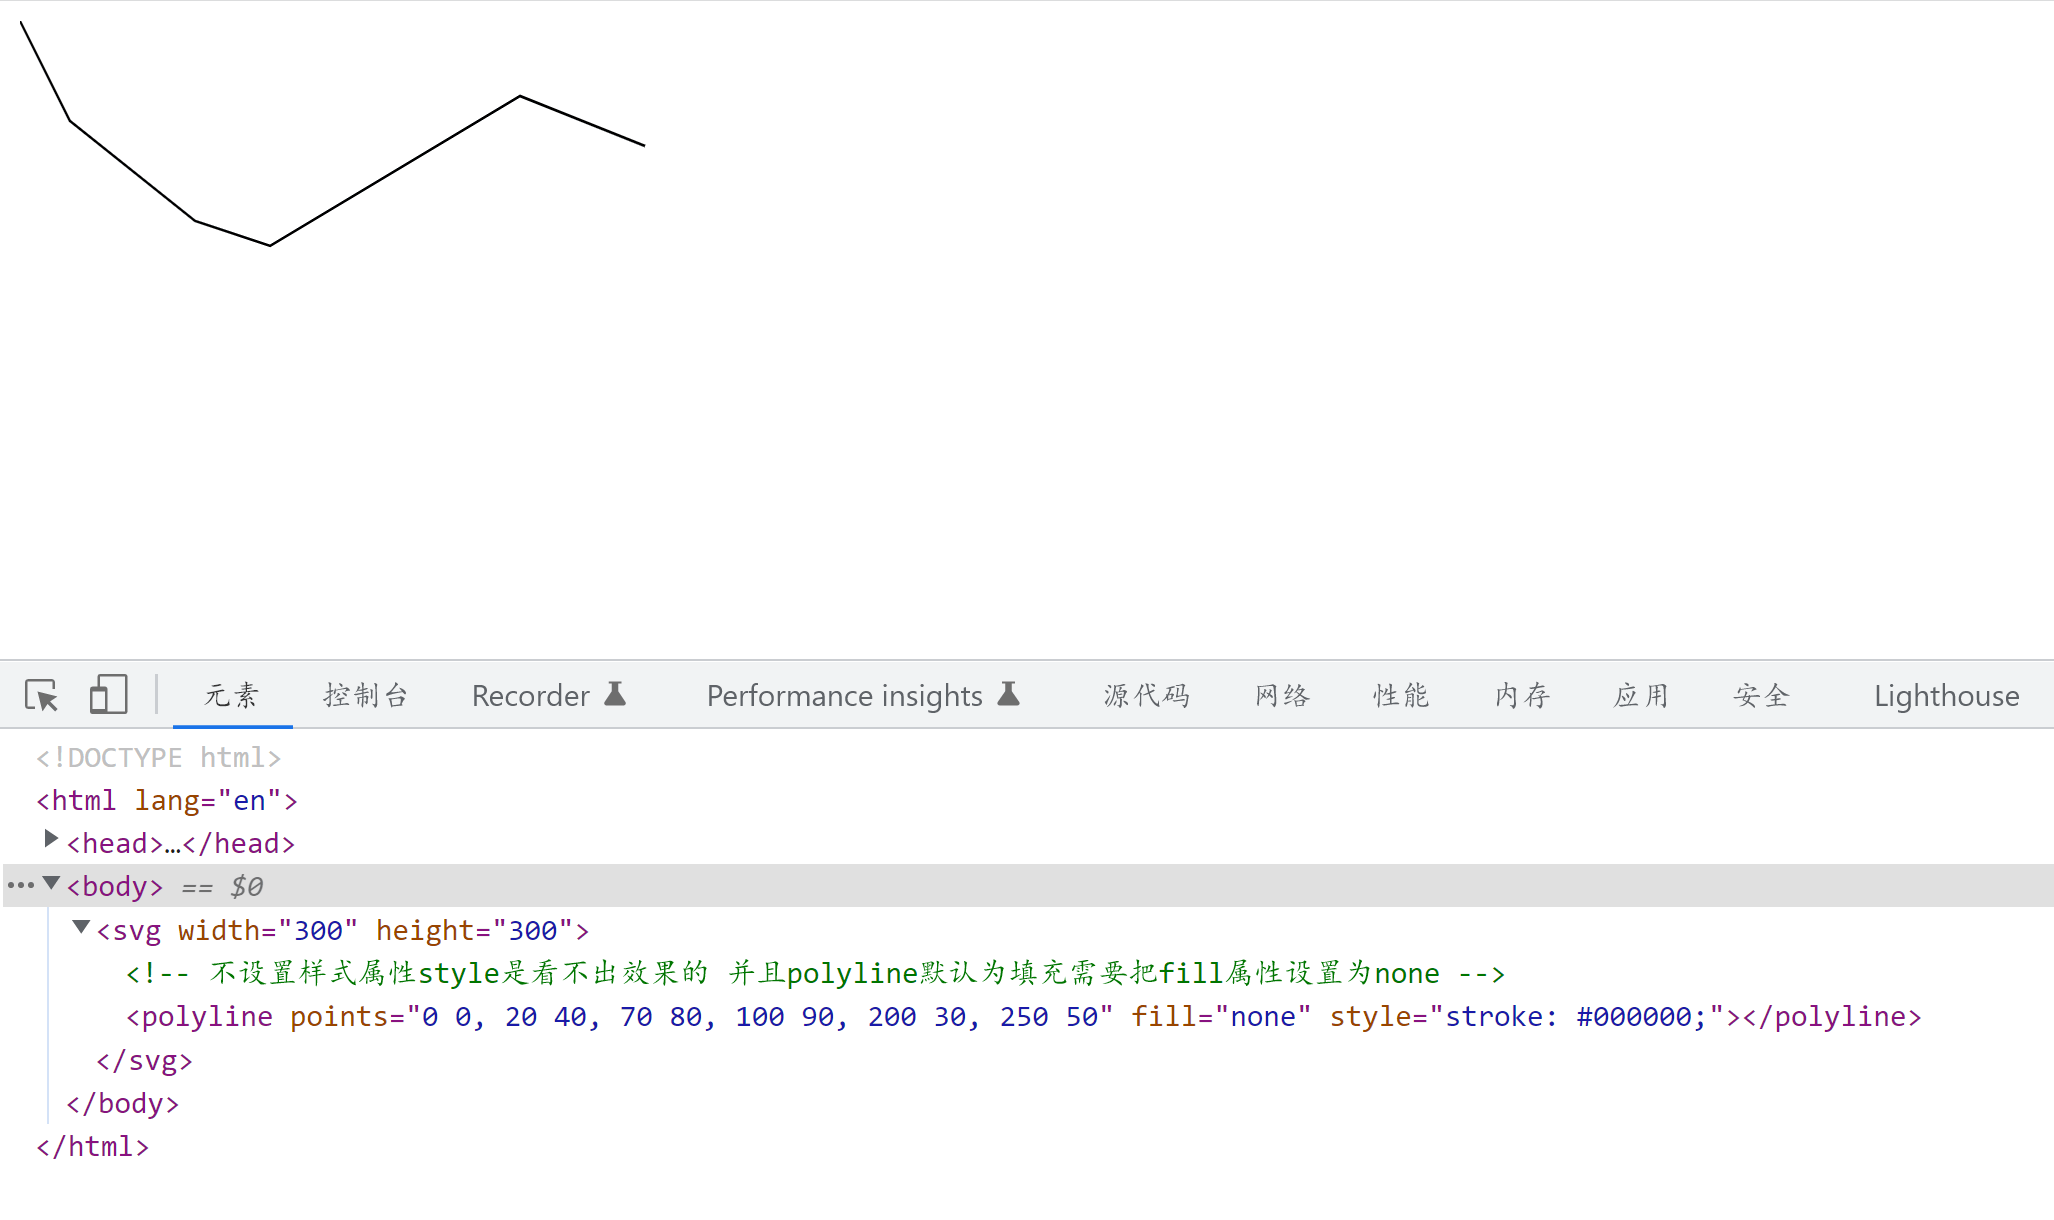Image resolution: width=2054 pixels, height=1220 pixels.
Task: Open the Performance insights tab
Action: coord(844,696)
